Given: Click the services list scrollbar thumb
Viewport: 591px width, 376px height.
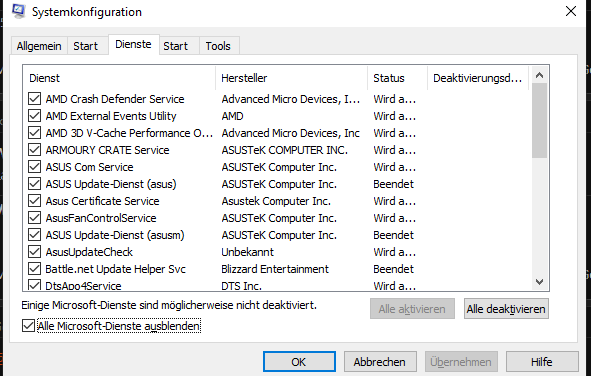Looking at the screenshot, I should click(539, 121).
